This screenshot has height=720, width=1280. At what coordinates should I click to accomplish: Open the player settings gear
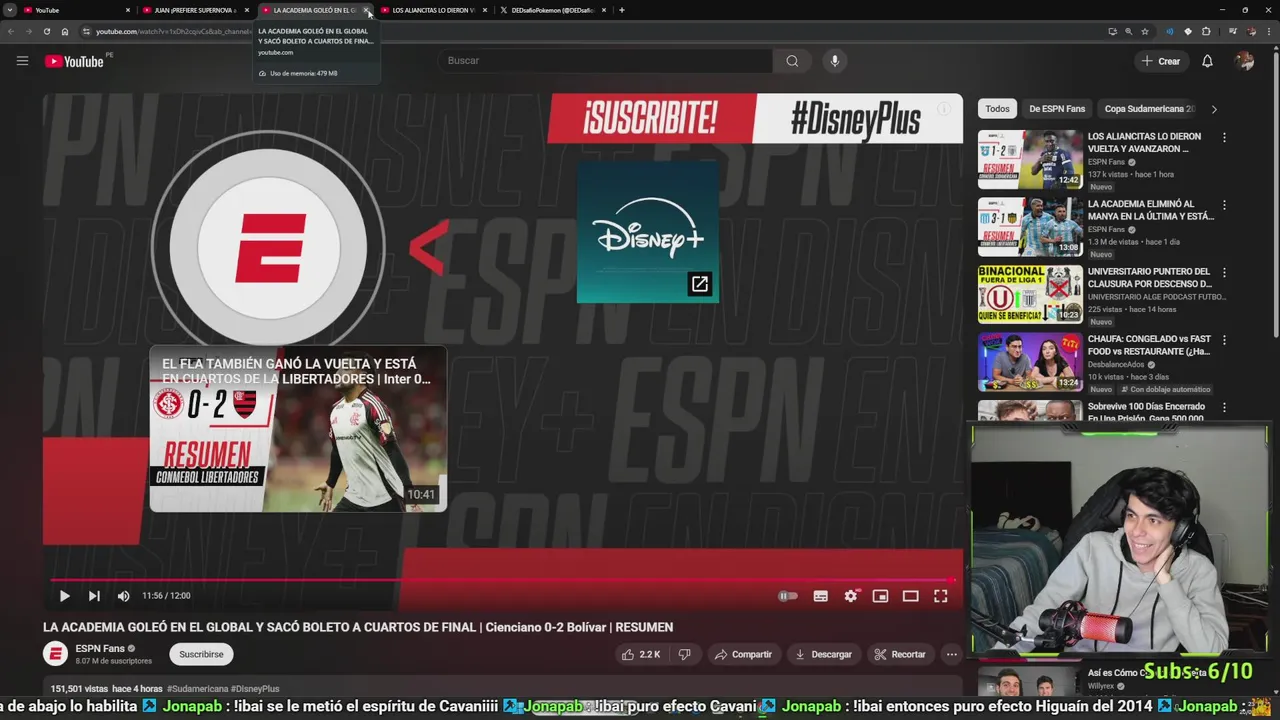point(851,596)
